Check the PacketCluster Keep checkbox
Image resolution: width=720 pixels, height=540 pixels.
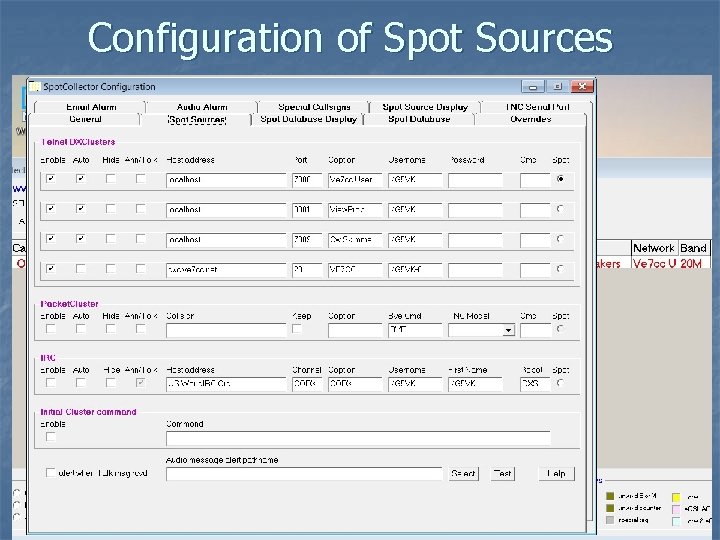pyautogui.click(x=297, y=329)
